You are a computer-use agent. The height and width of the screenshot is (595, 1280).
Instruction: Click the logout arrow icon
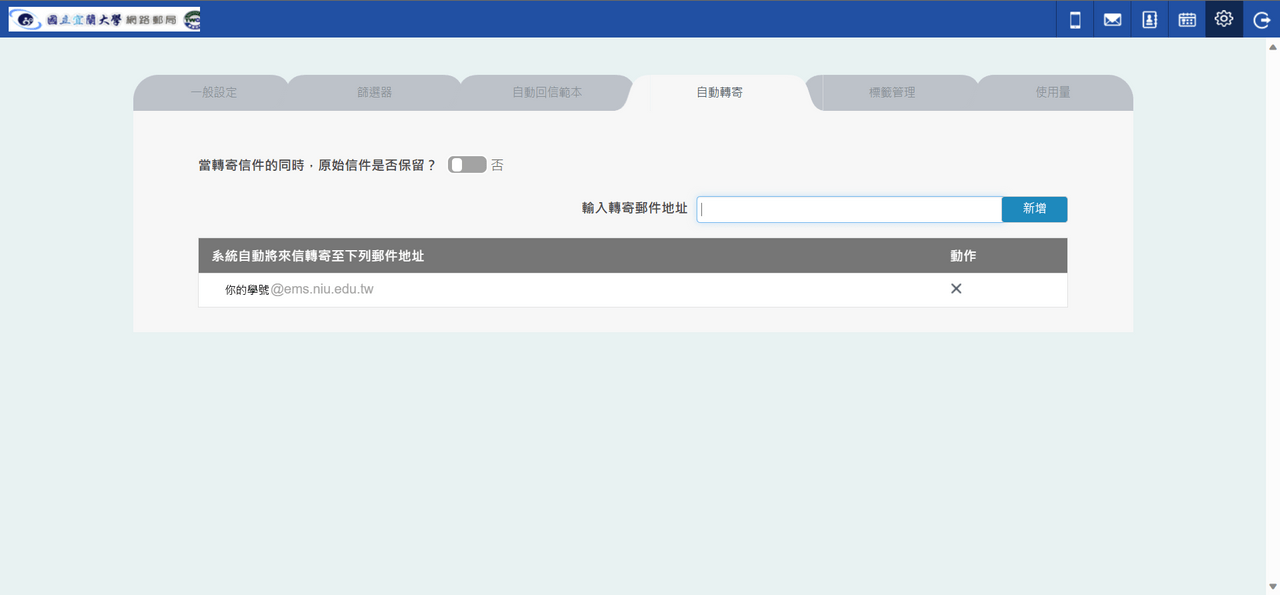(x=1261, y=19)
